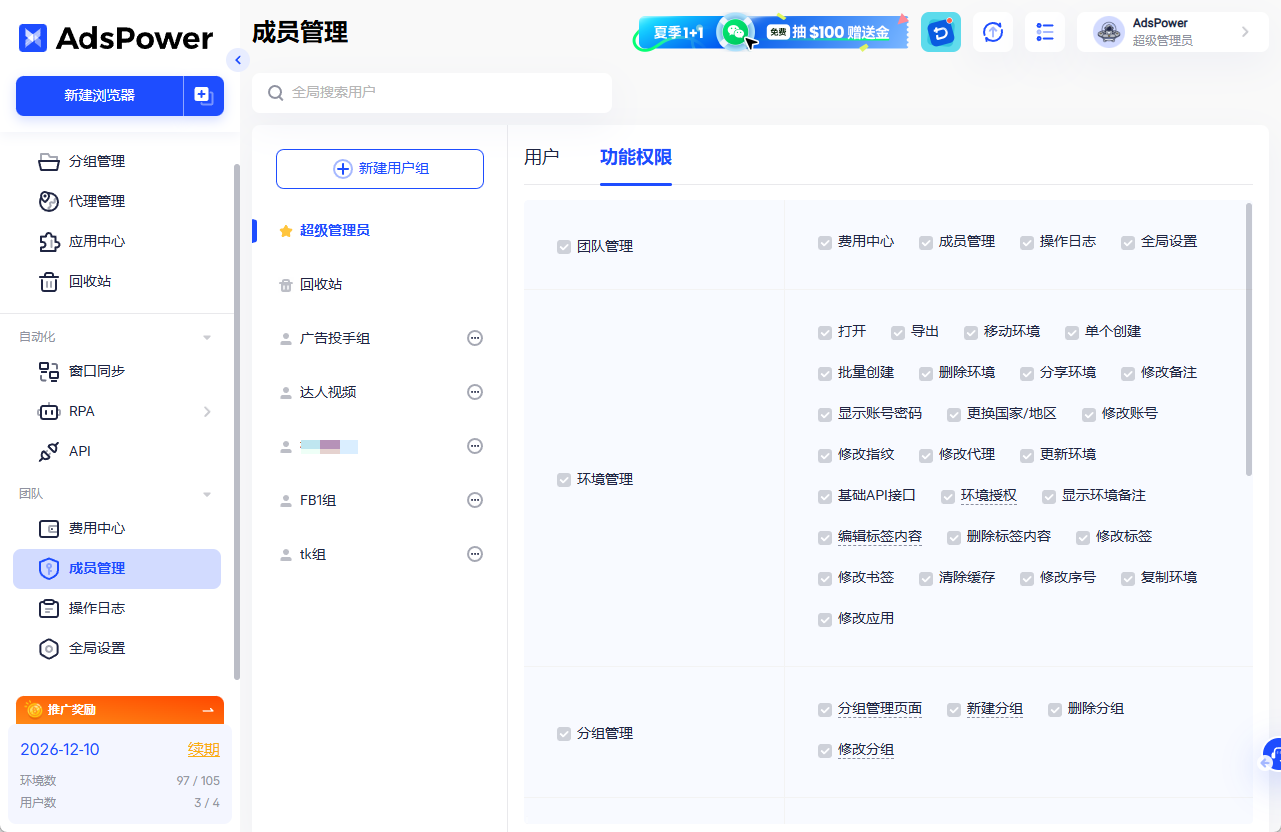Switch to the 用户 tab
This screenshot has height=832, width=1281.
(541, 157)
